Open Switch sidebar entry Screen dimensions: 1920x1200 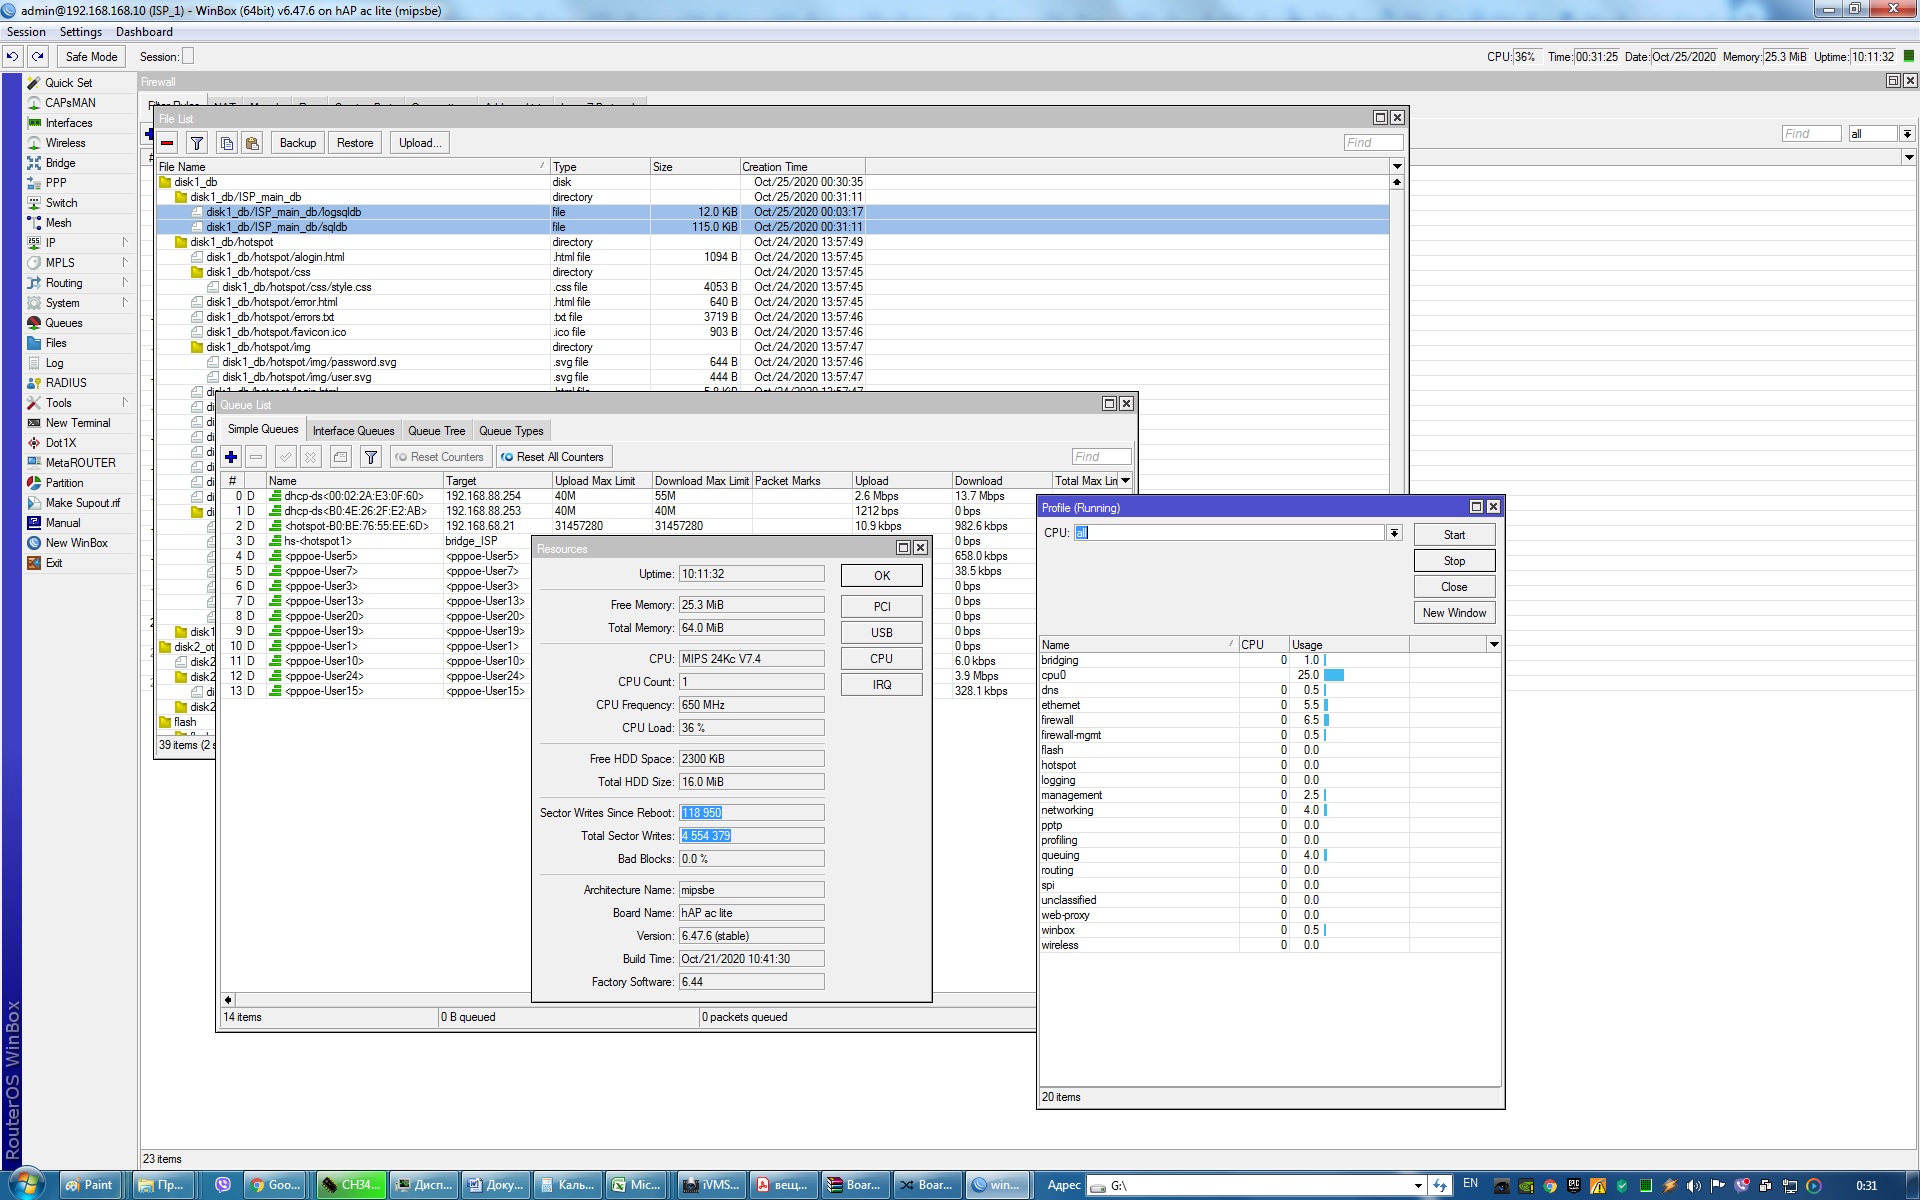point(61,203)
